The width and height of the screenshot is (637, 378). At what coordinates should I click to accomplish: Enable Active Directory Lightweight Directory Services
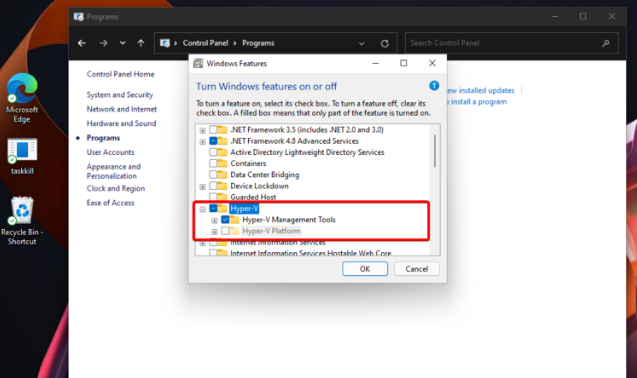point(213,152)
